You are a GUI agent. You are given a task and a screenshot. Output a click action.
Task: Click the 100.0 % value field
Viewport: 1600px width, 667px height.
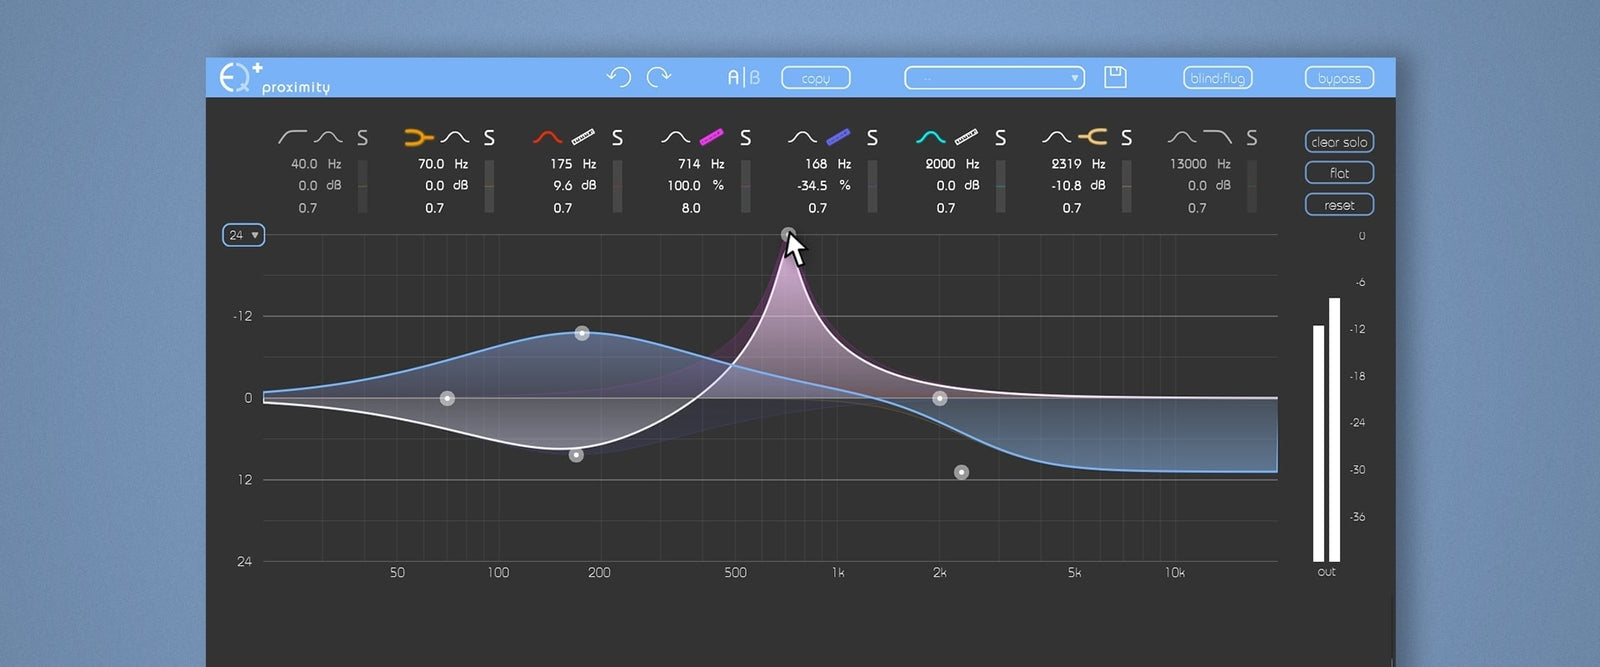[x=684, y=186]
